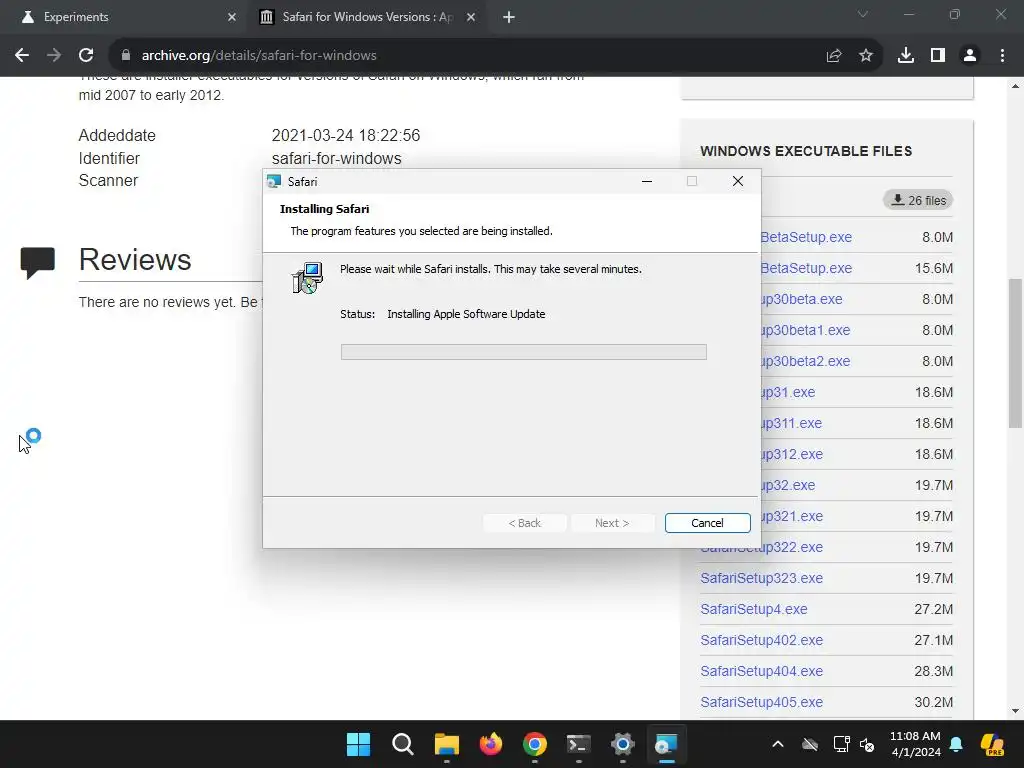Screen dimensions: 1024x768
Task: Go back to the previous page in Chrome
Action: click(x=22, y=56)
